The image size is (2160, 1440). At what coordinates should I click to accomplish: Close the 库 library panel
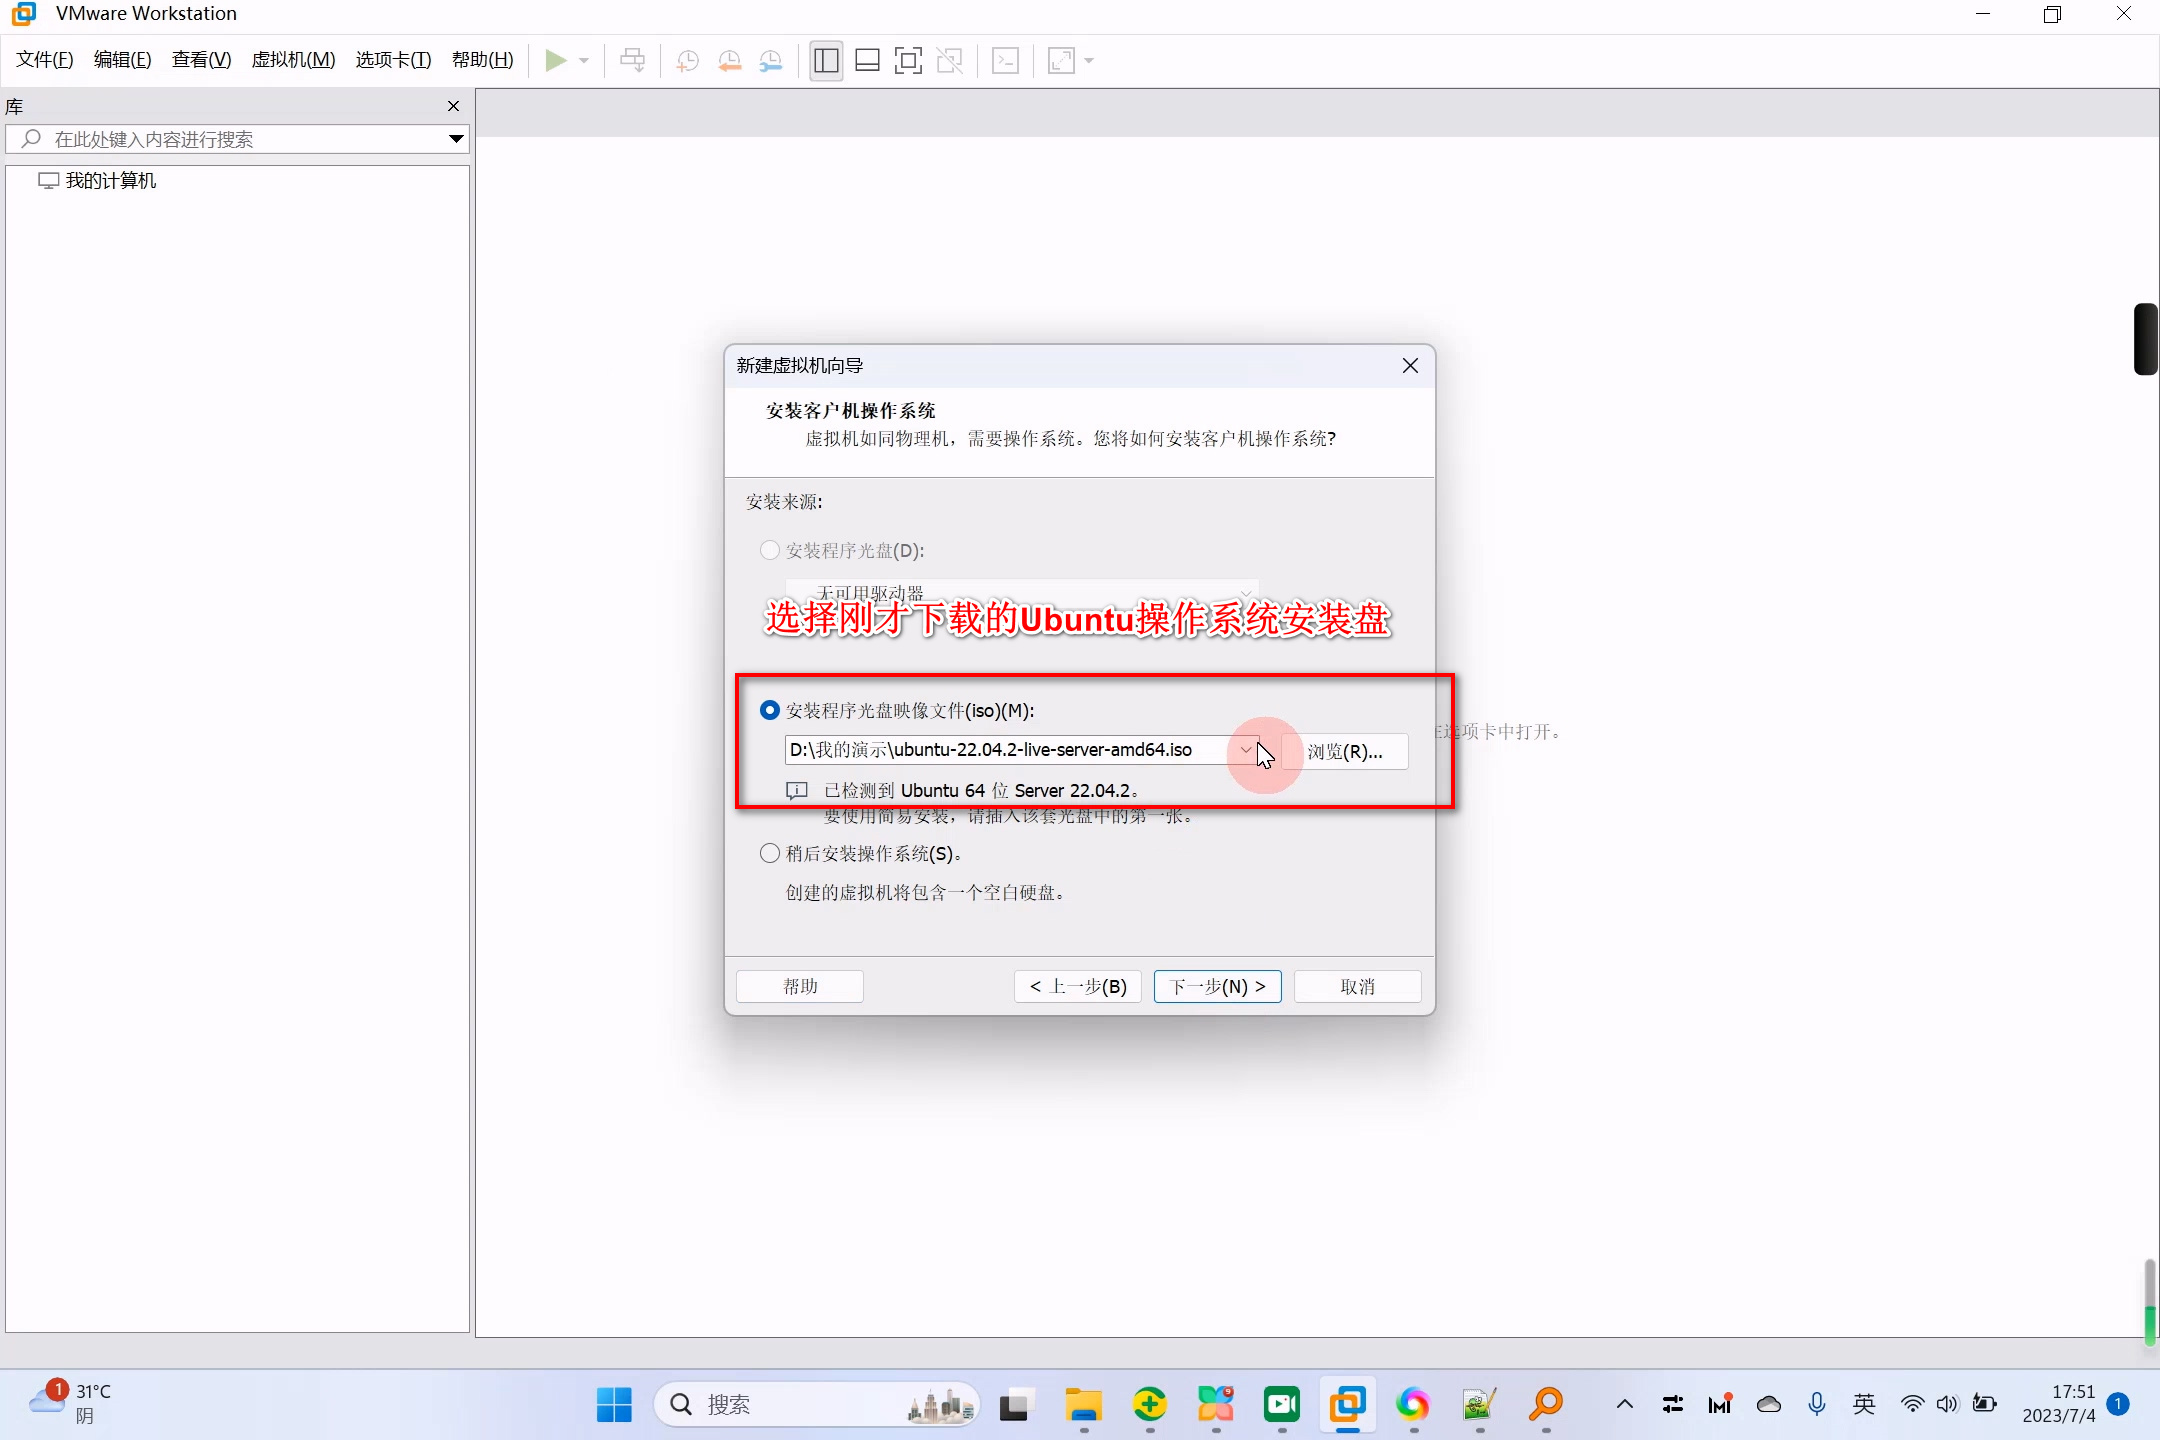pyautogui.click(x=454, y=106)
